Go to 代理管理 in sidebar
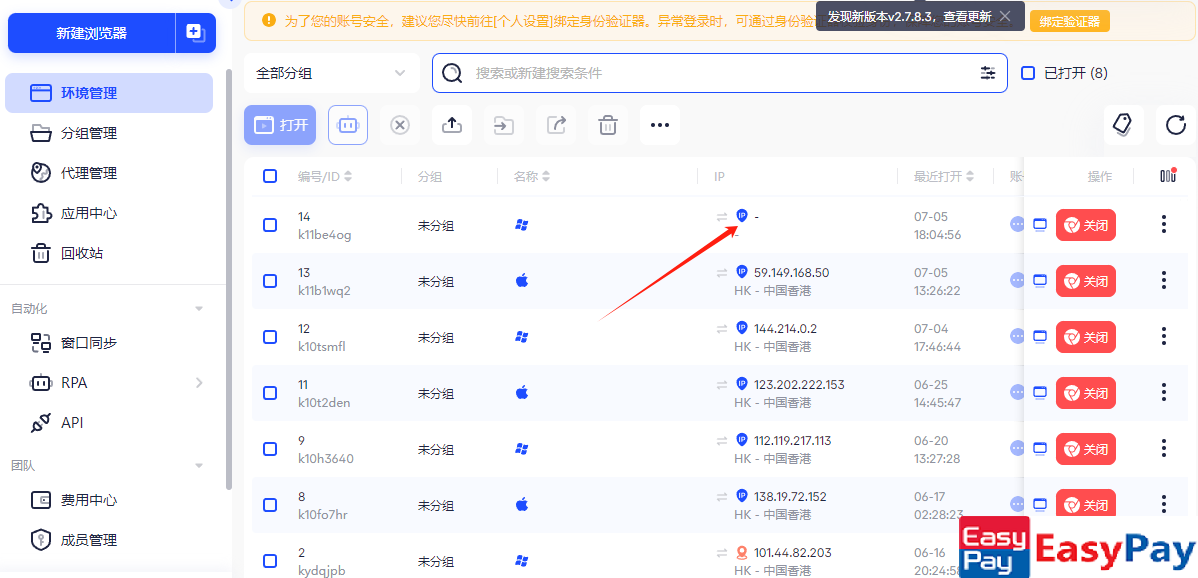The width and height of the screenshot is (1198, 578). pyautogui.click(x=89, y=173)
